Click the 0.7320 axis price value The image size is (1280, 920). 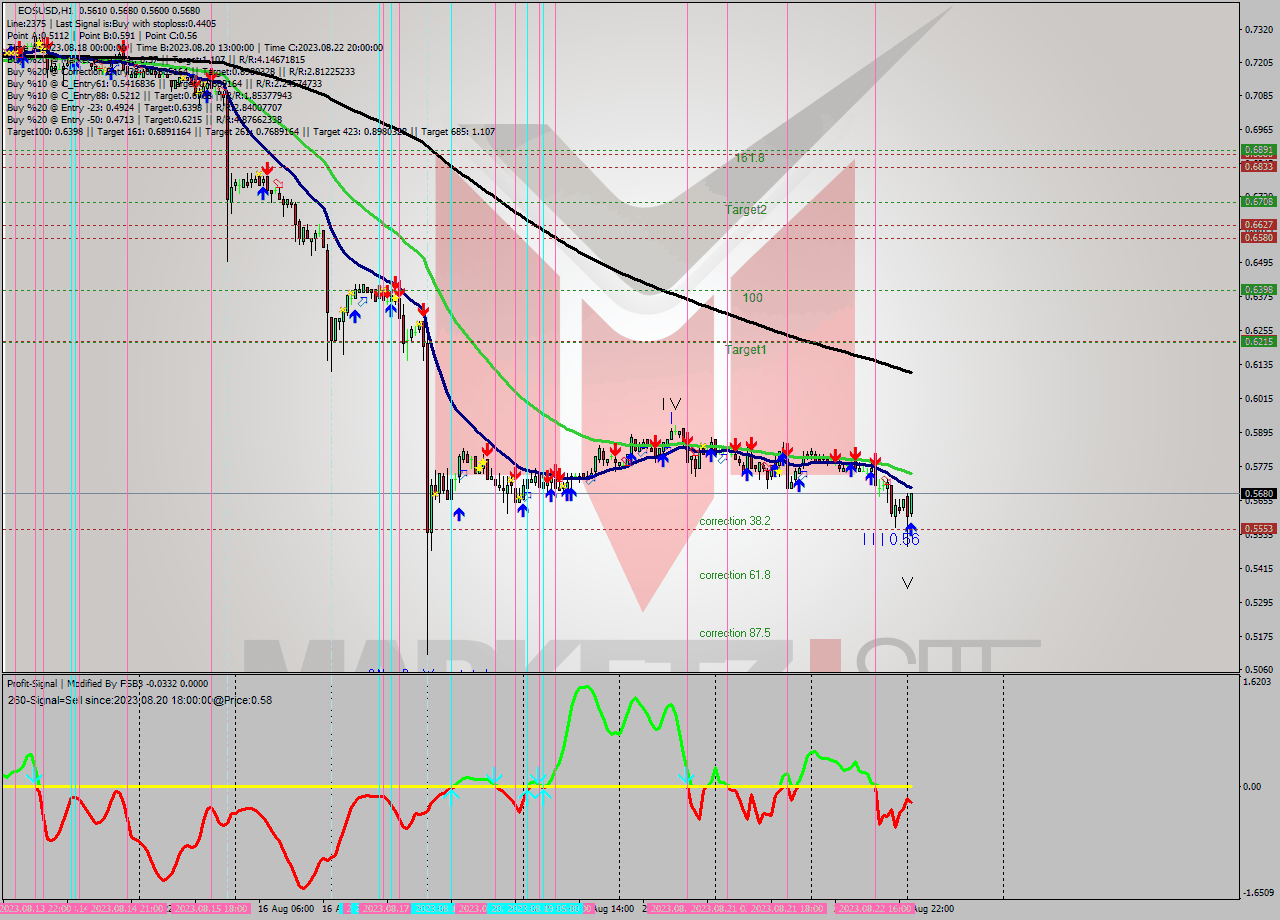1257,29
